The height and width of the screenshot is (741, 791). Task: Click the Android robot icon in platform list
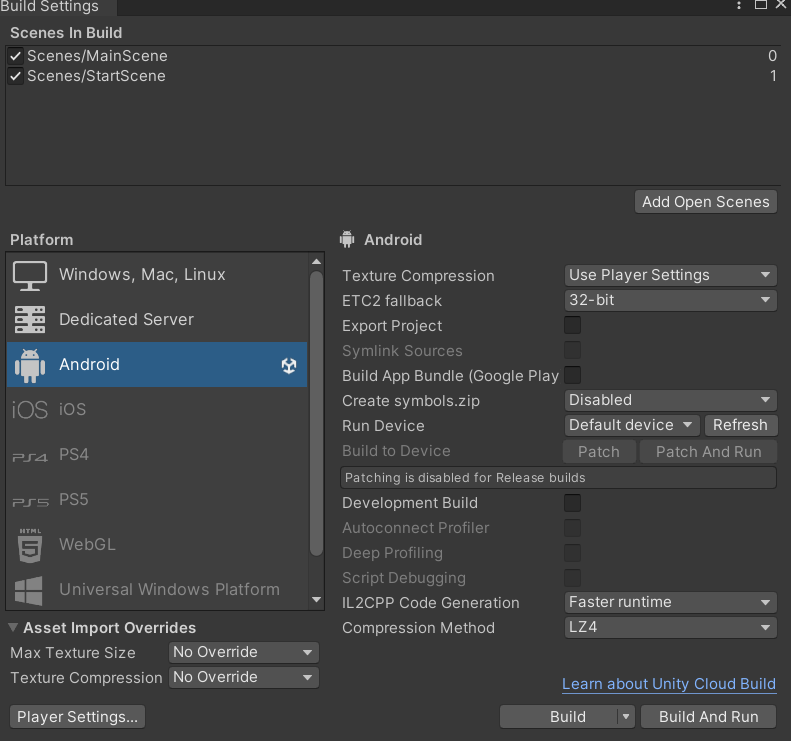[x=30, y=365]
